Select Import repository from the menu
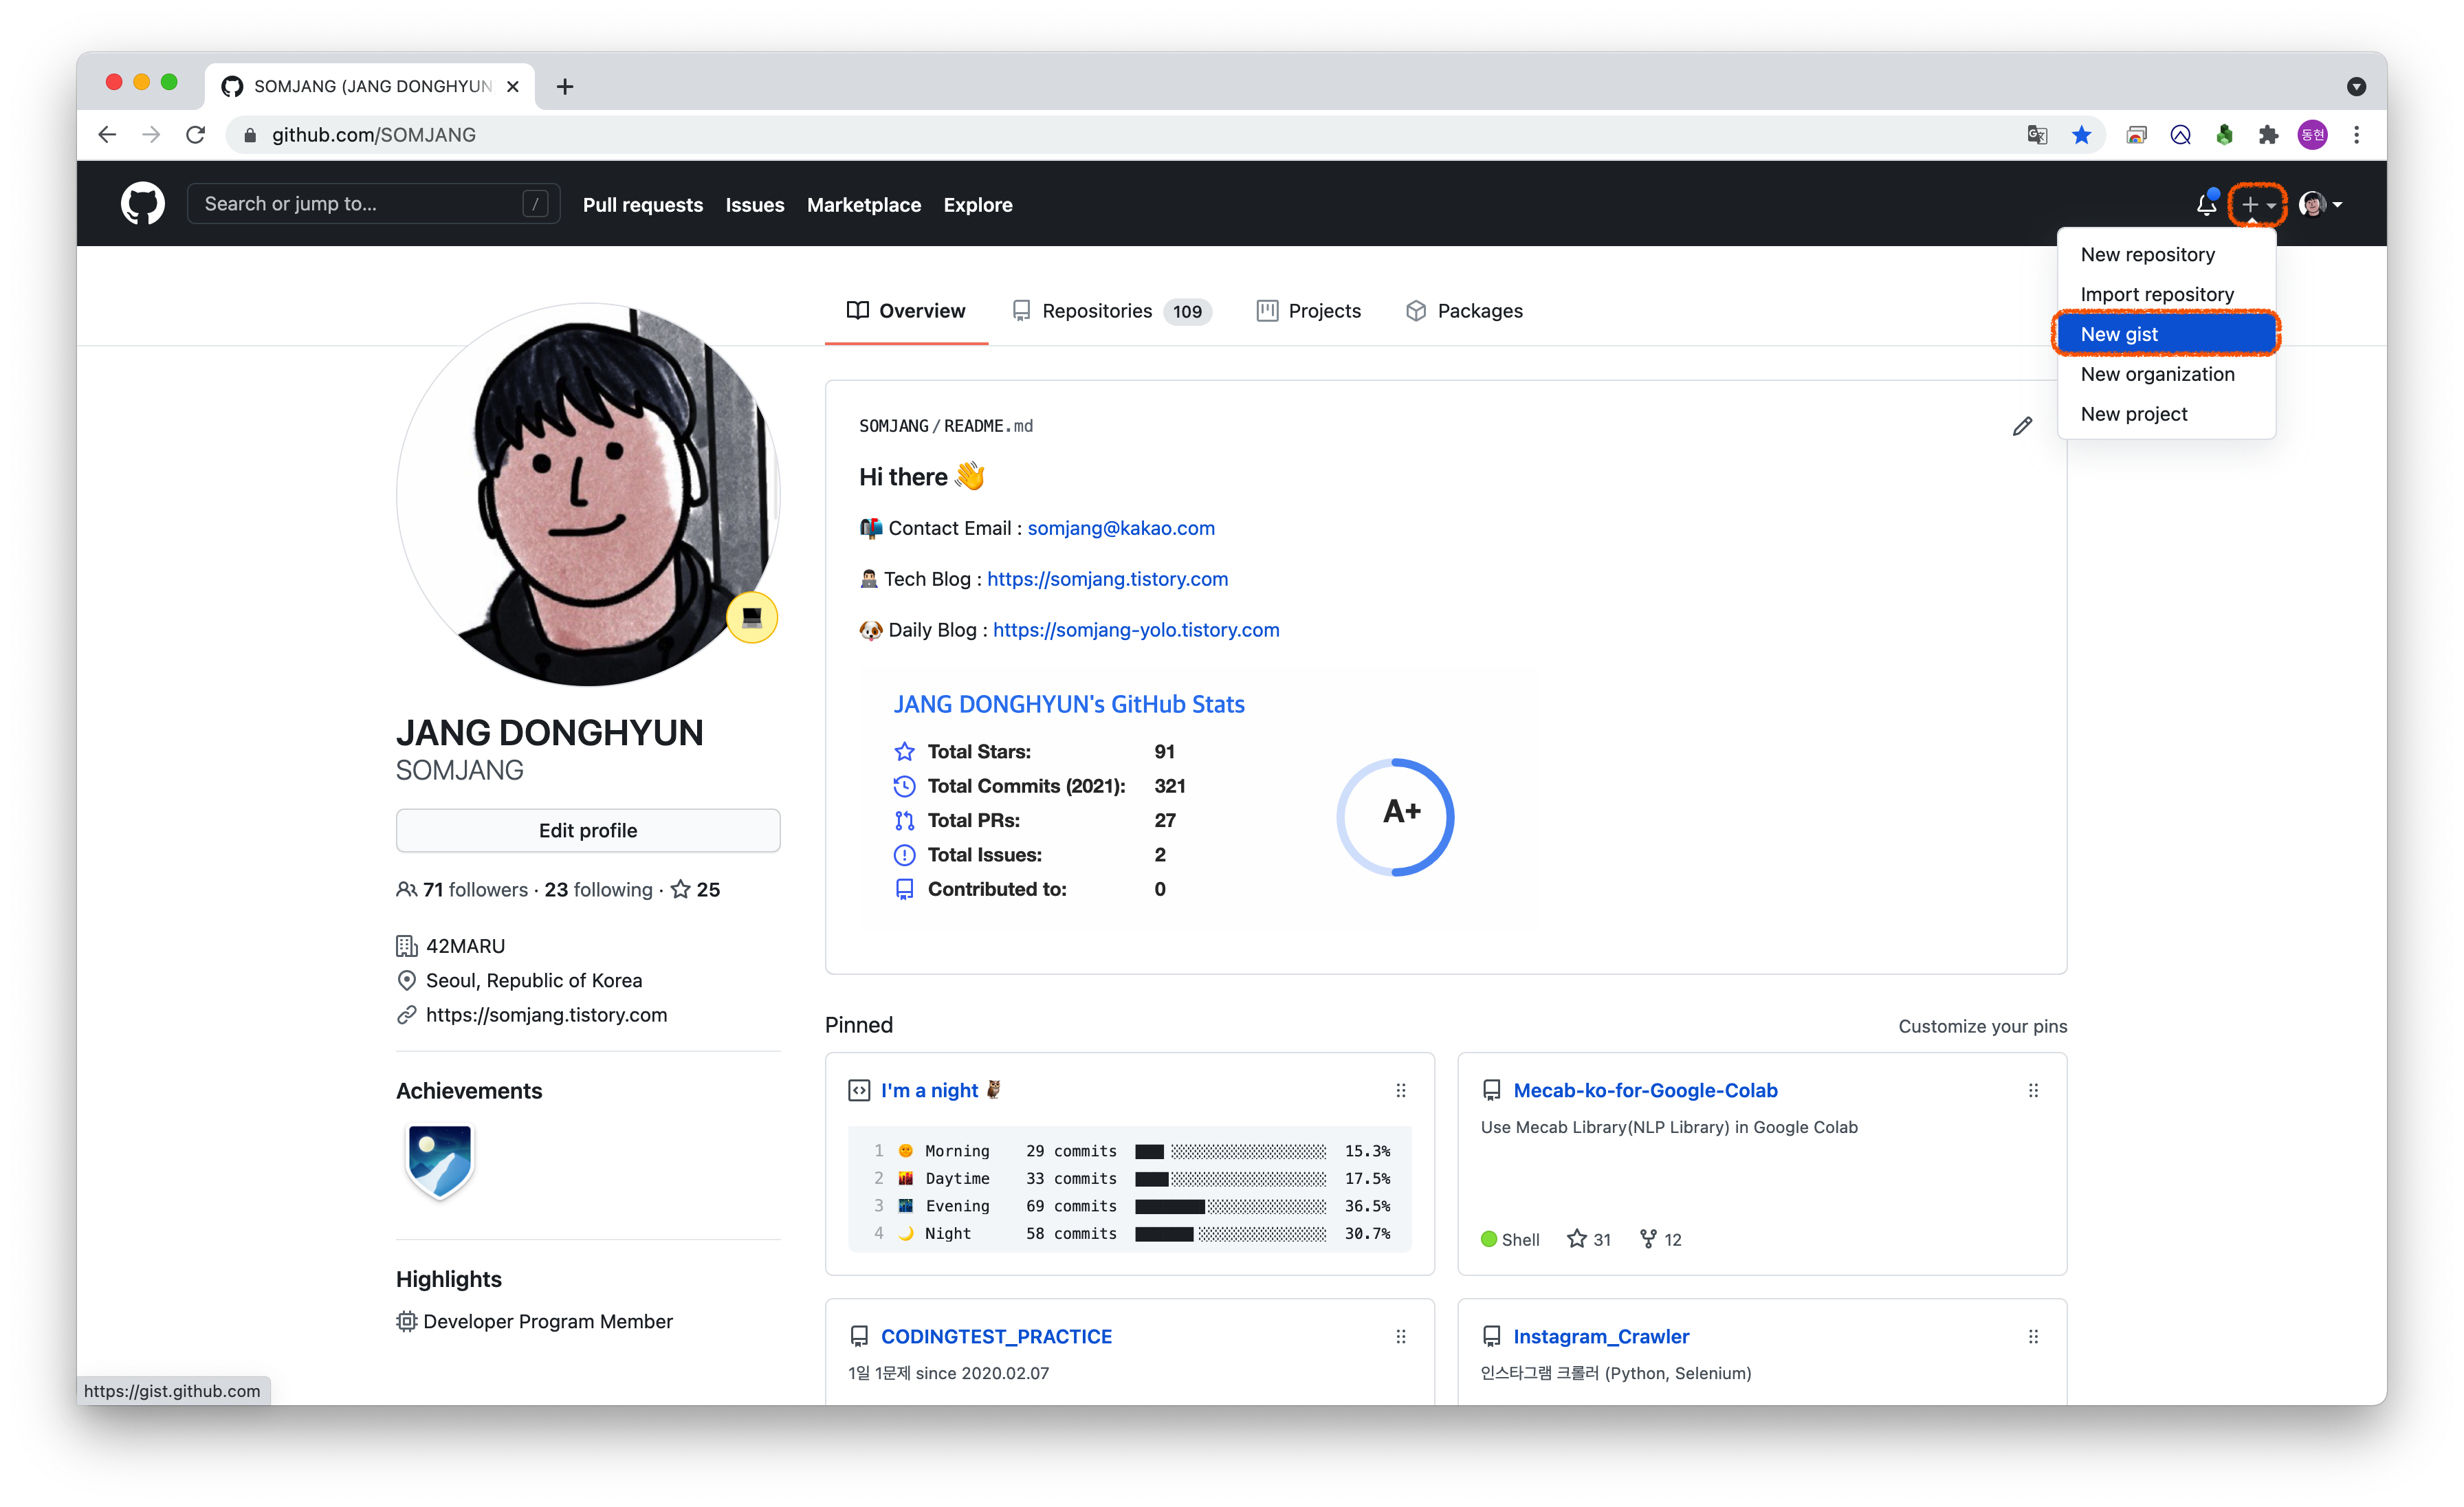Image resolution: width=2464 pixels, height=1507 pixels. click(2166, 294)
